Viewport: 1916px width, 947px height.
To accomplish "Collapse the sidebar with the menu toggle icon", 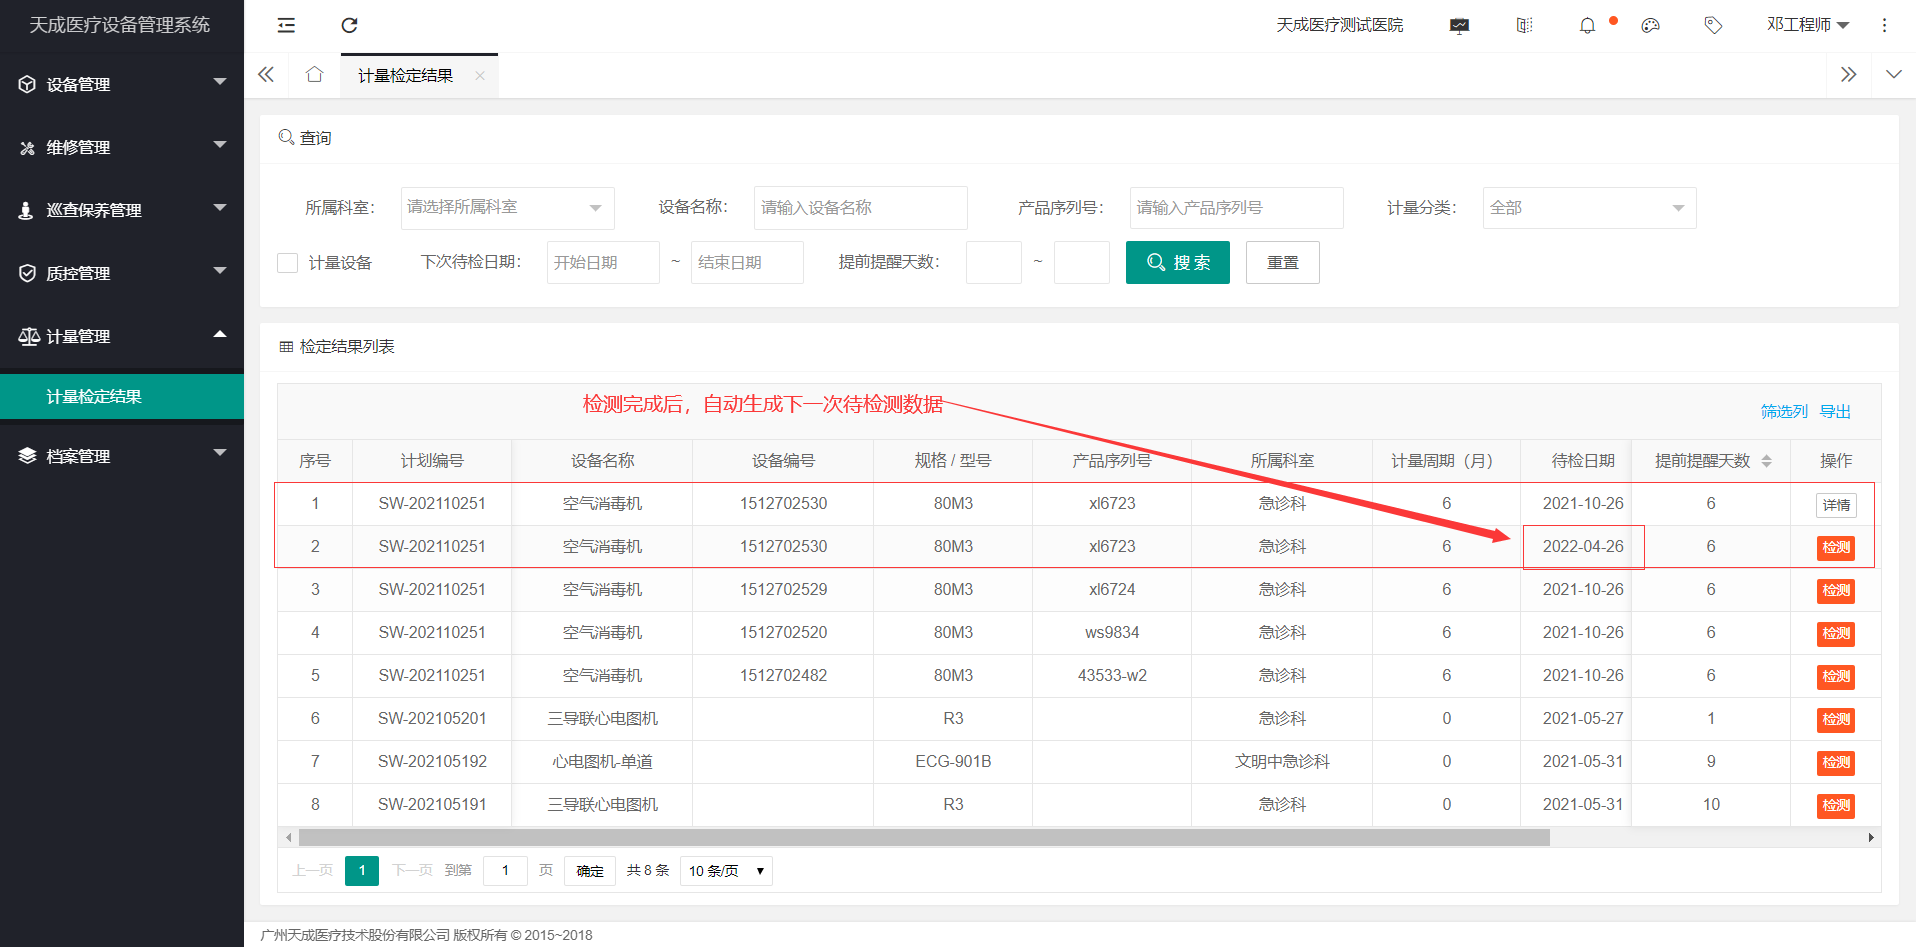I will (286, 25).
